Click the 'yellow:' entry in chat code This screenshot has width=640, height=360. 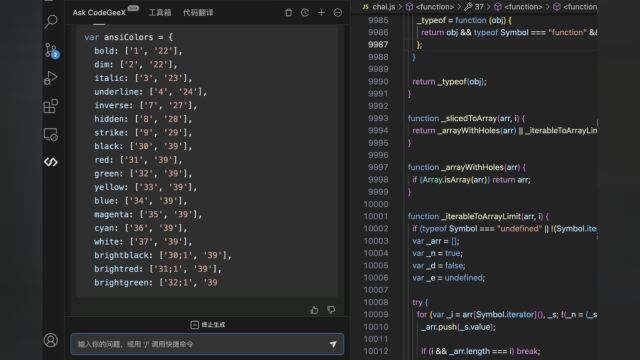coord(145,187)
